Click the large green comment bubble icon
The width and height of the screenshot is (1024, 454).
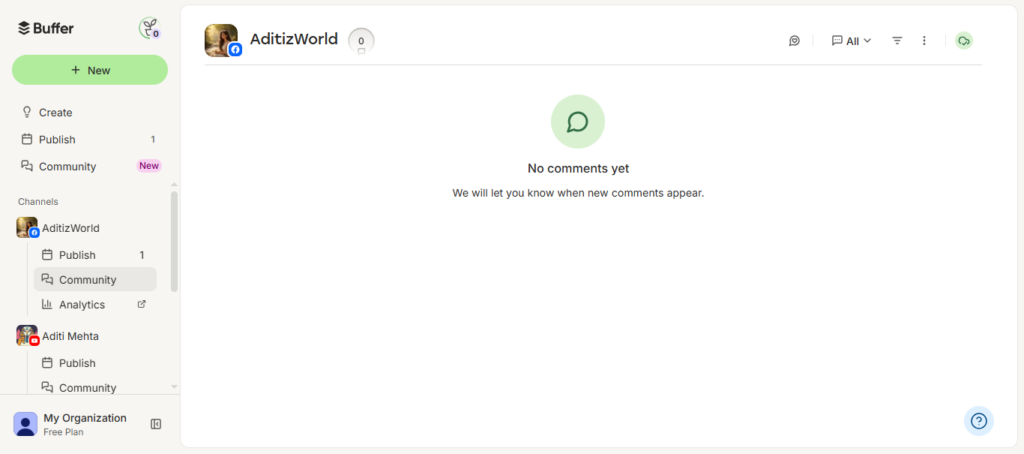[578, 122]
